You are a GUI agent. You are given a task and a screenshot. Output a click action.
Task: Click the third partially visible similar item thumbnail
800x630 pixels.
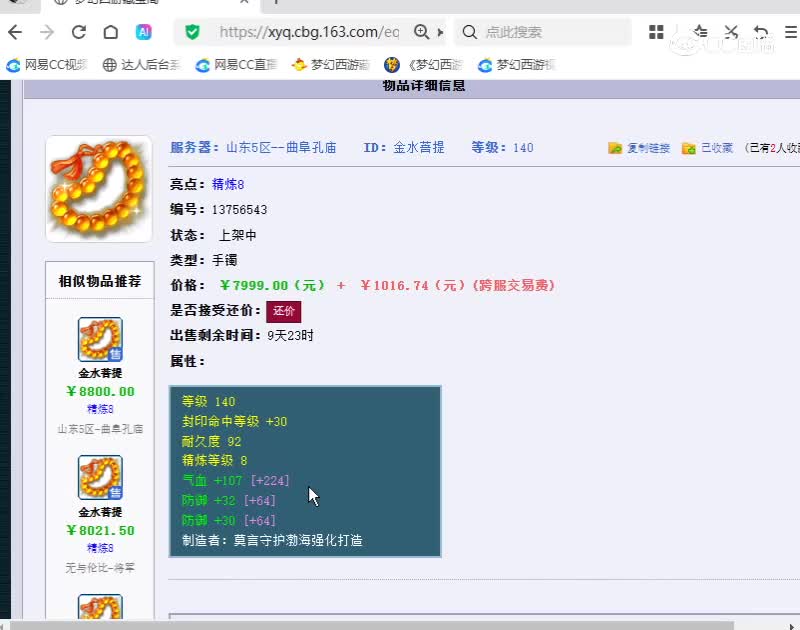(100, 607)
